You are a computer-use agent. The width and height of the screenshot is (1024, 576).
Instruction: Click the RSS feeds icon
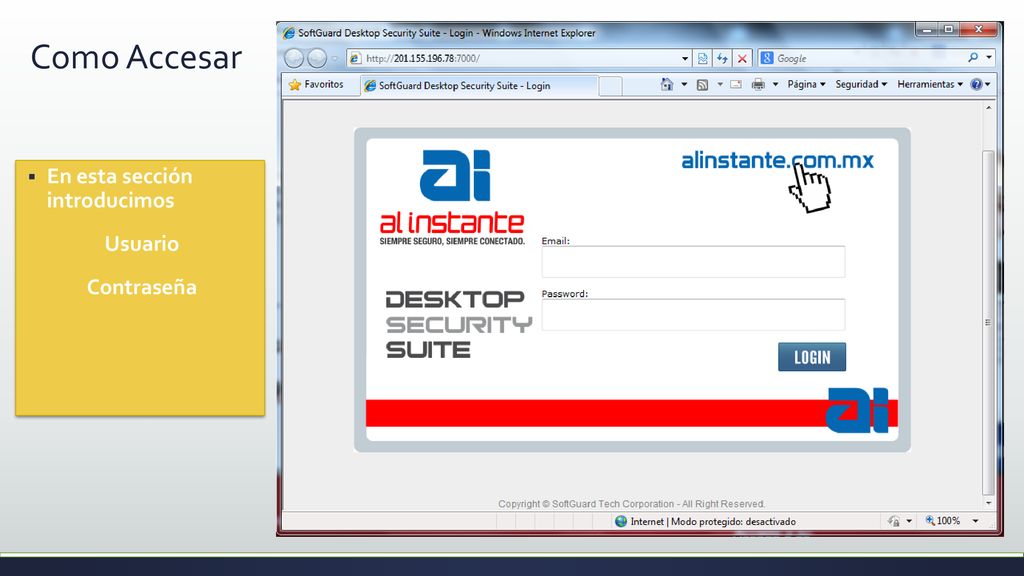coord(702,84)
